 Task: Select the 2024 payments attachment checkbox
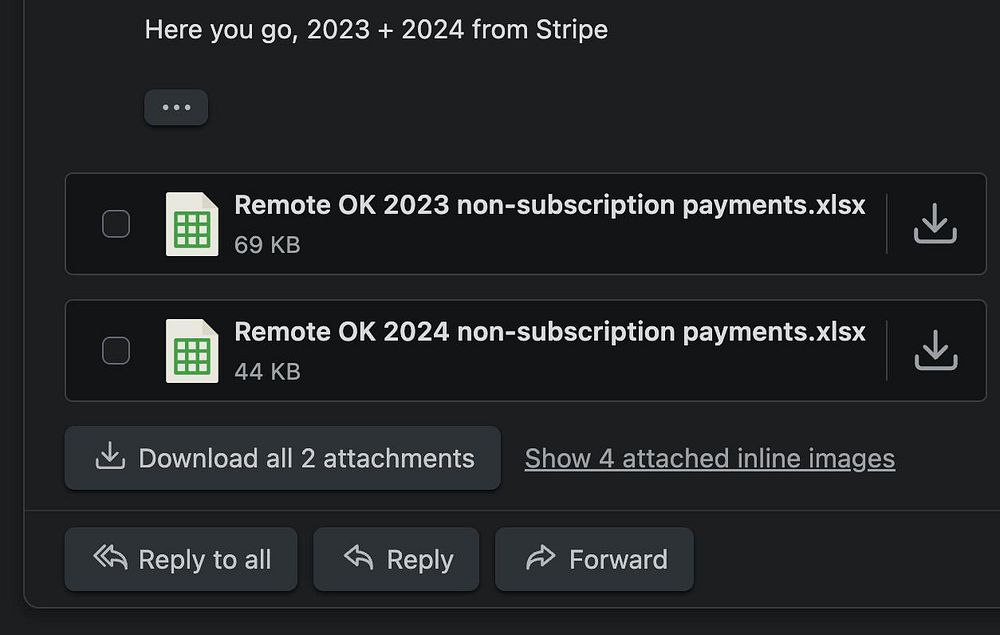(x=116, y=351)
